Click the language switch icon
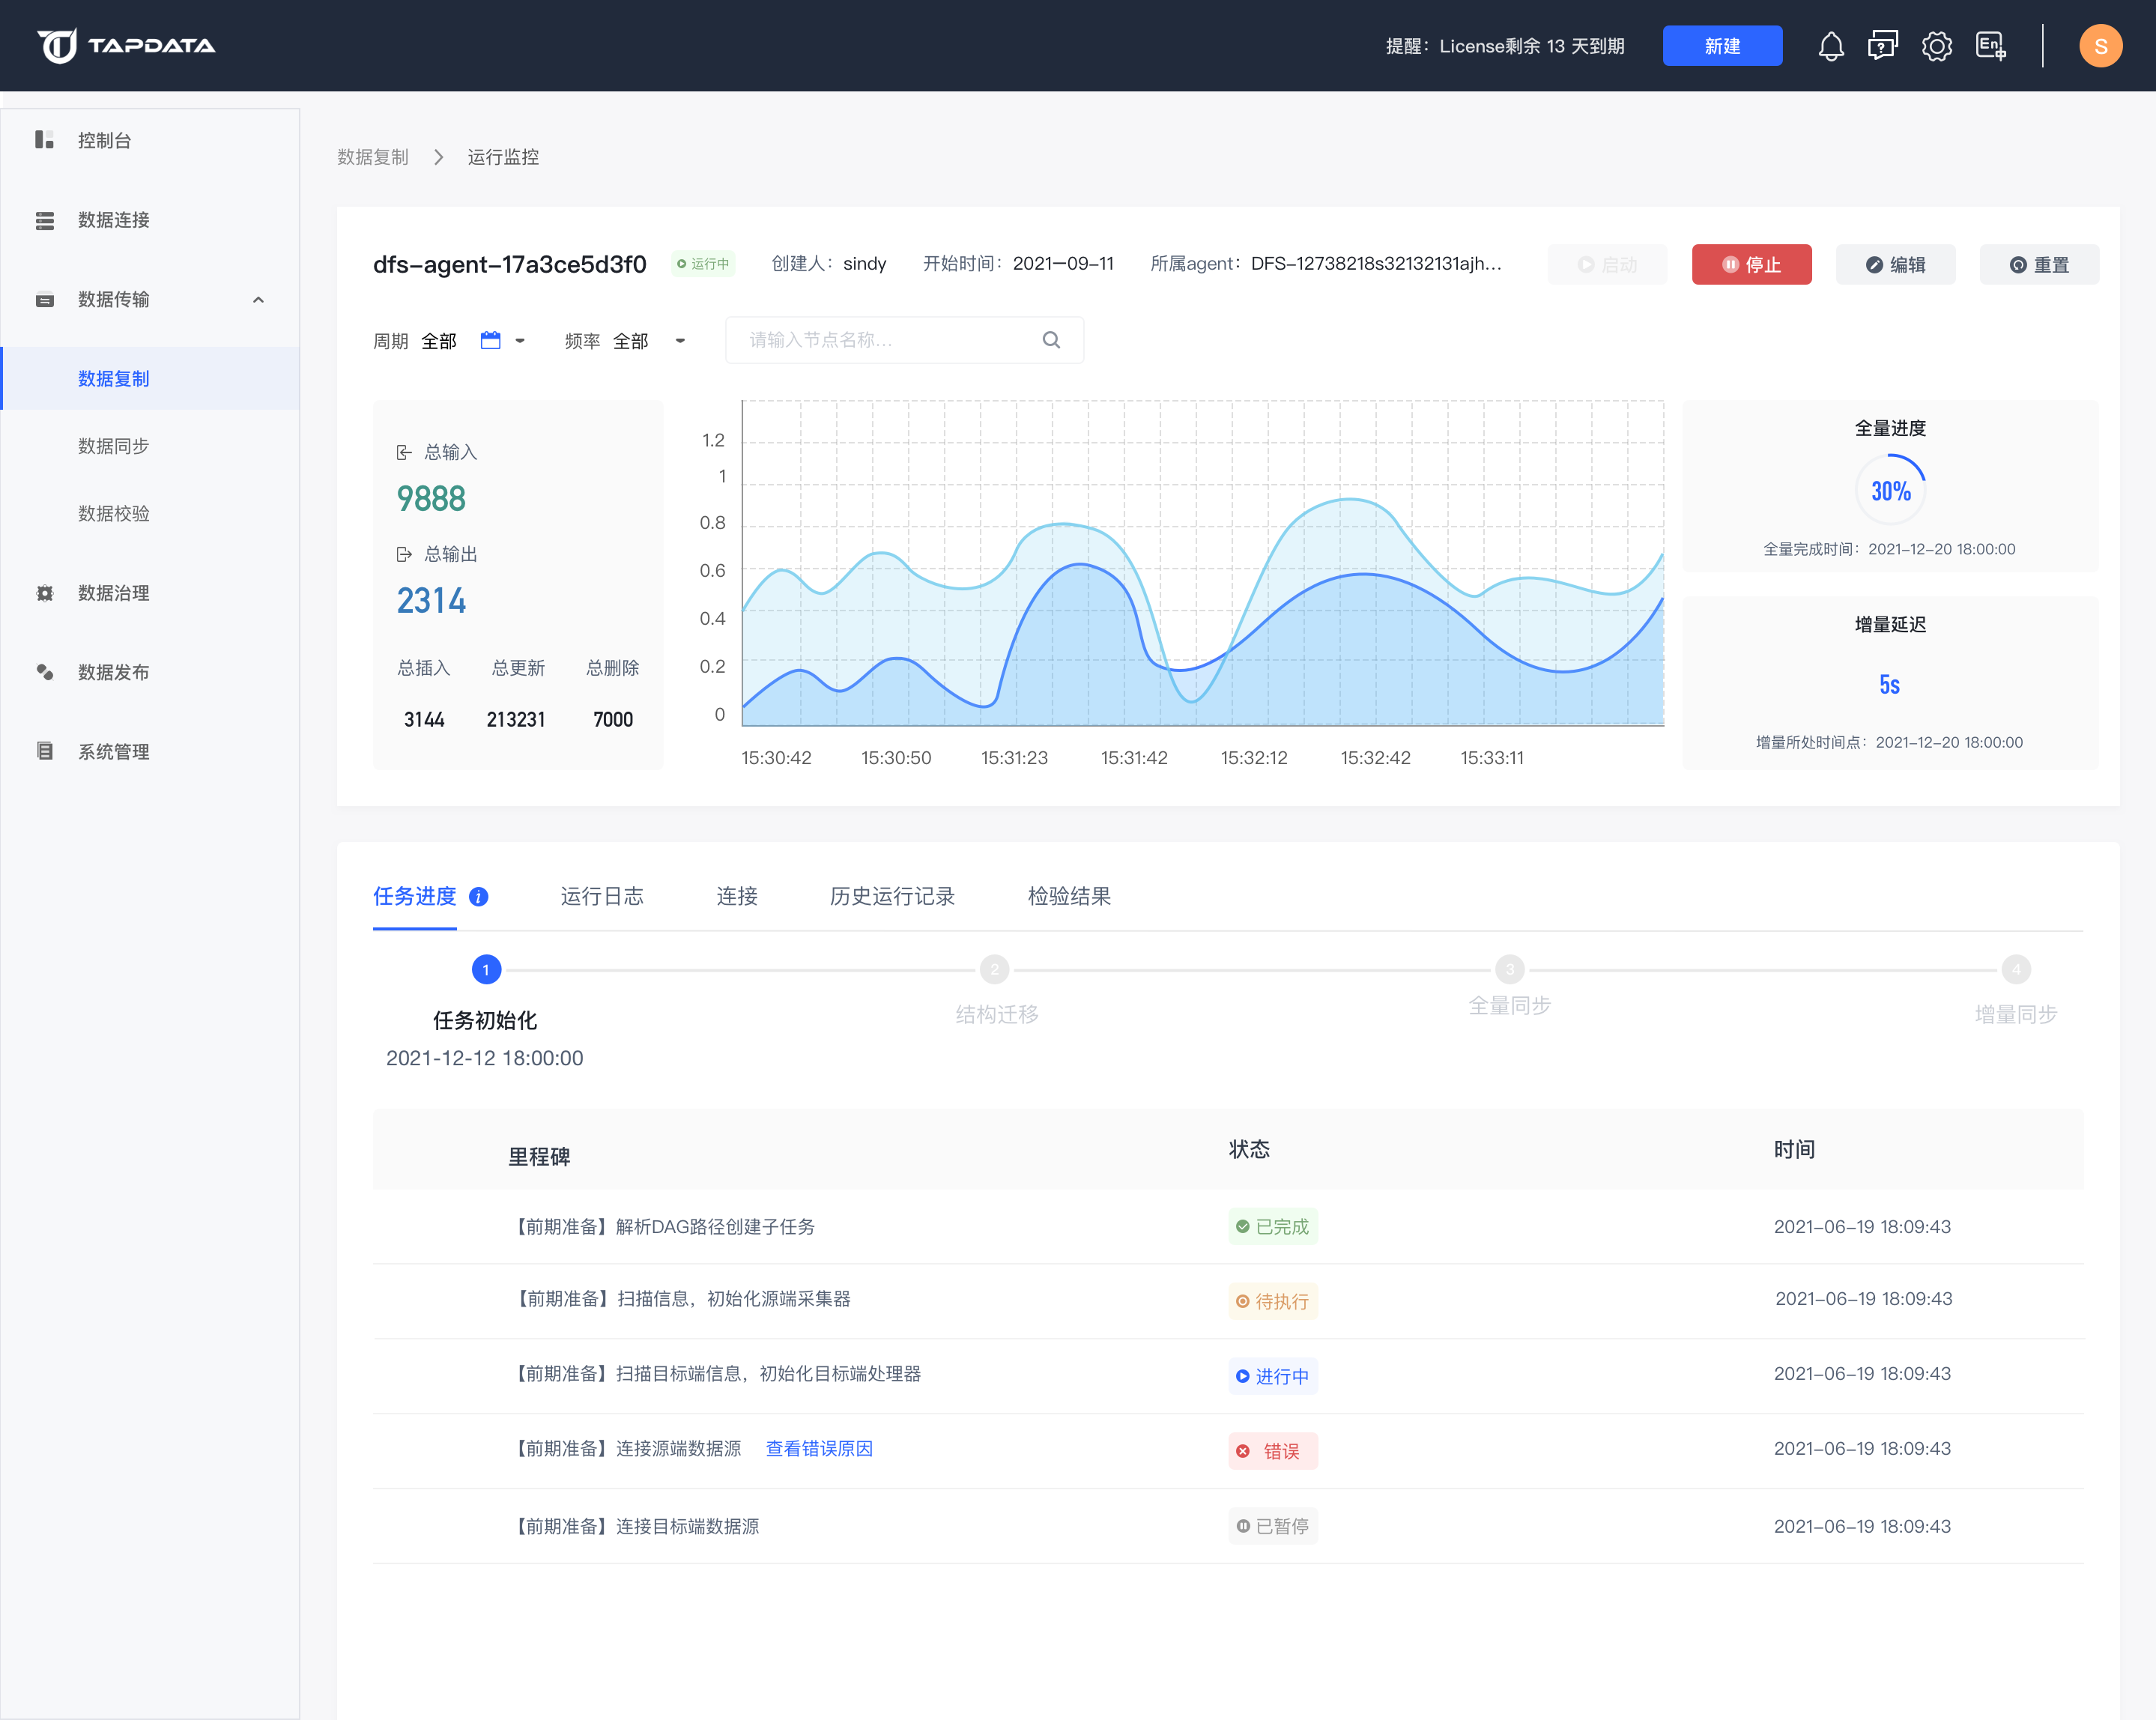The height and width of the screenshot is (1720, 2156). coord(1991,45)
